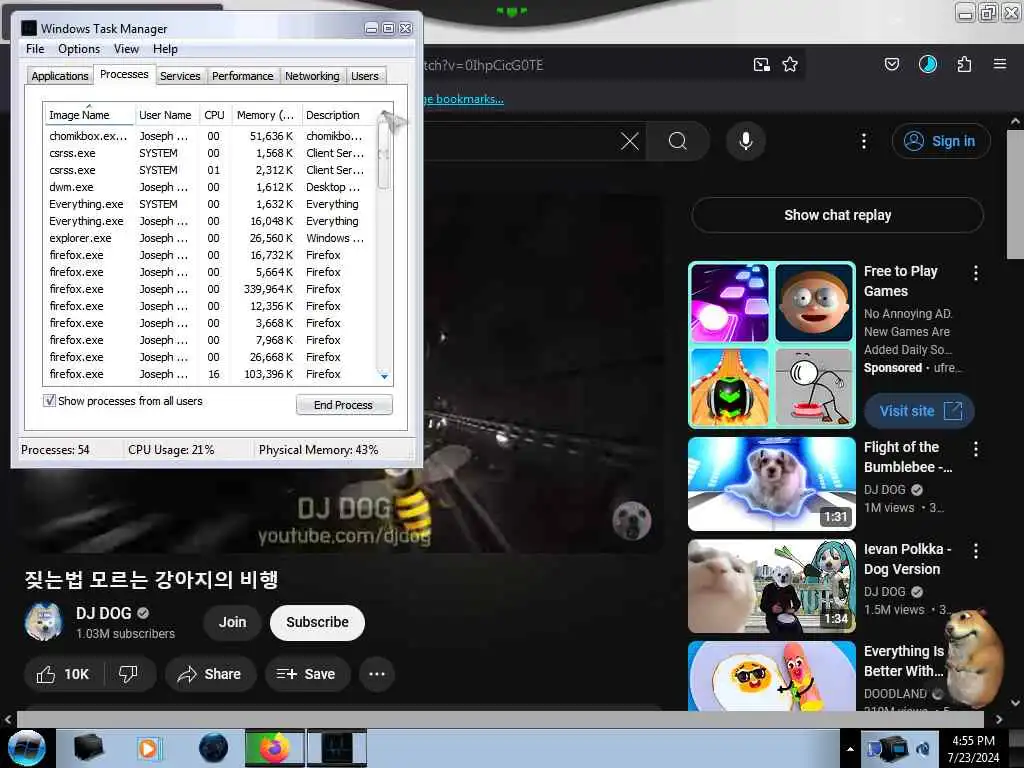Screen dimensions: 1024x768
Task: Toggle Show processes from all users checkbox
Action: tap(49, 400)
